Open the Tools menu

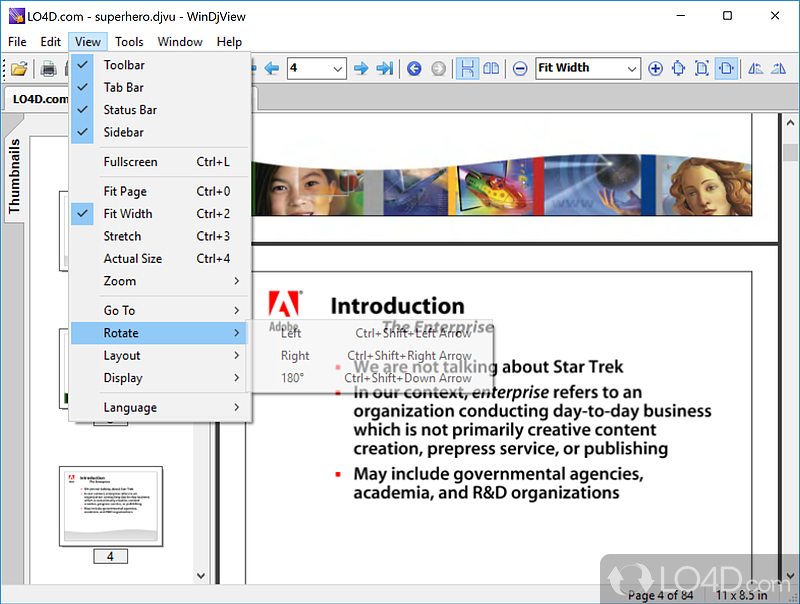click(129, 42)
